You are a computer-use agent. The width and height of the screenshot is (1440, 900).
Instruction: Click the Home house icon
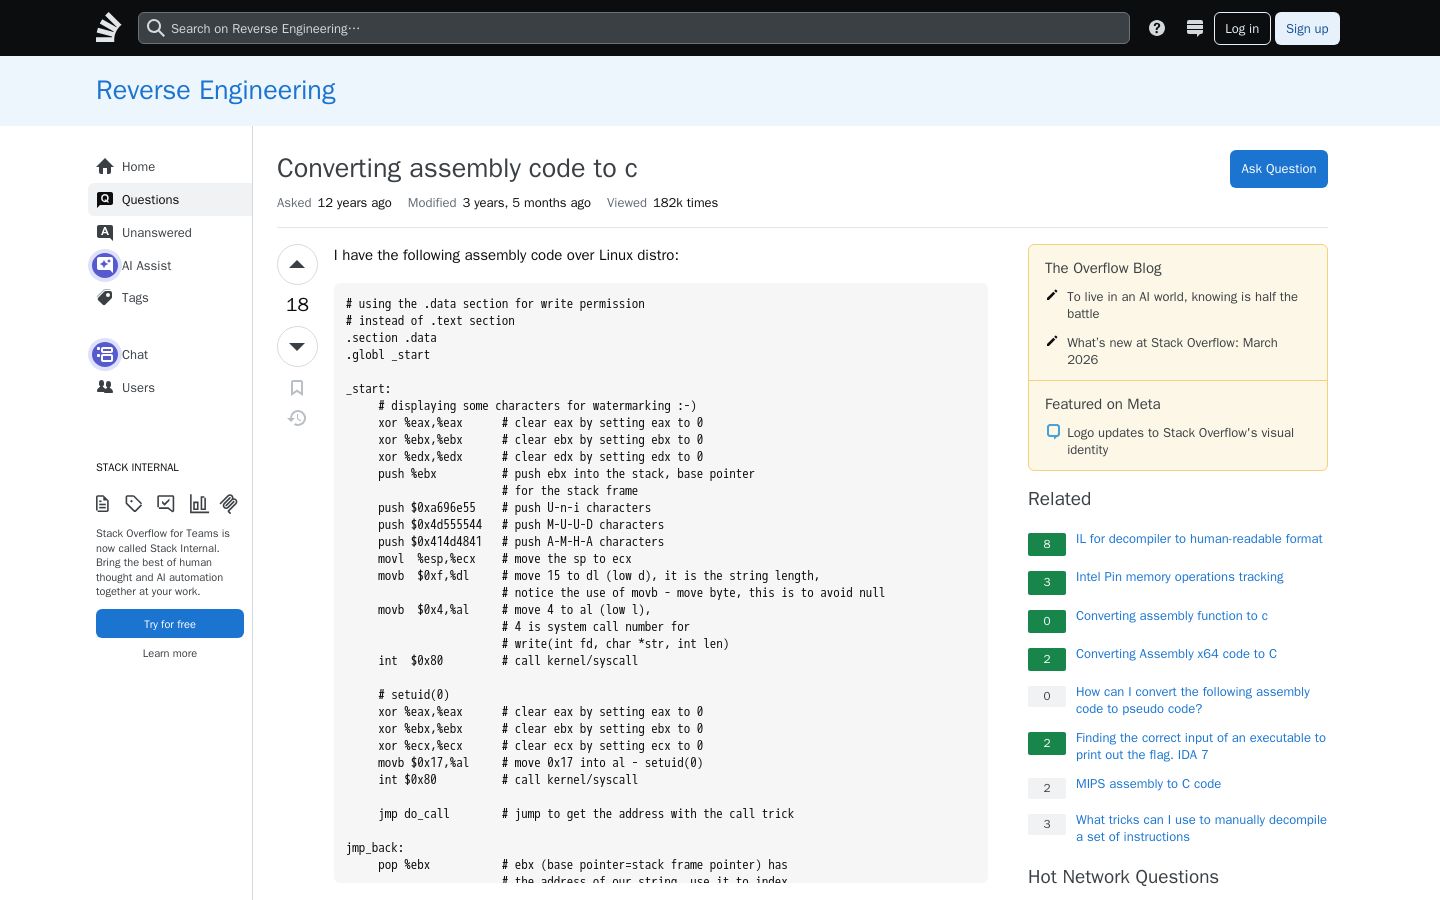pos(105,166)
